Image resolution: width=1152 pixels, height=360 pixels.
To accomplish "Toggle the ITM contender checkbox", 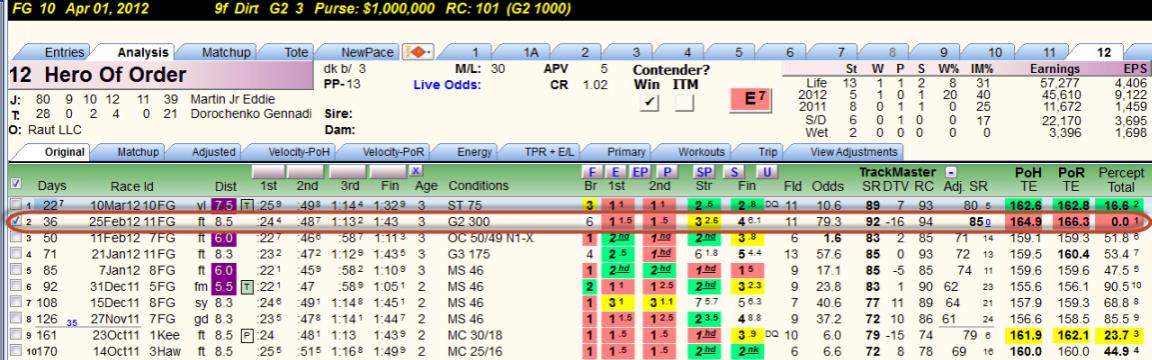I will coord(685,103).
